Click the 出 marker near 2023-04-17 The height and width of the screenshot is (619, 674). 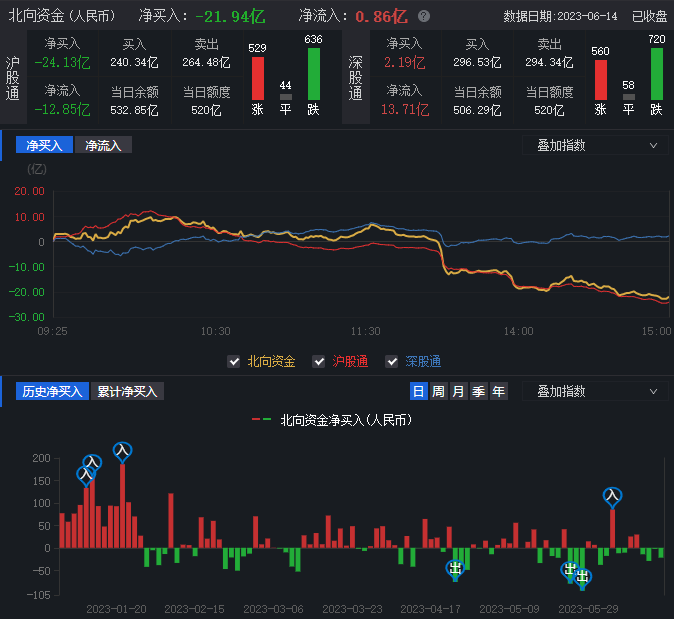point(455,569)
